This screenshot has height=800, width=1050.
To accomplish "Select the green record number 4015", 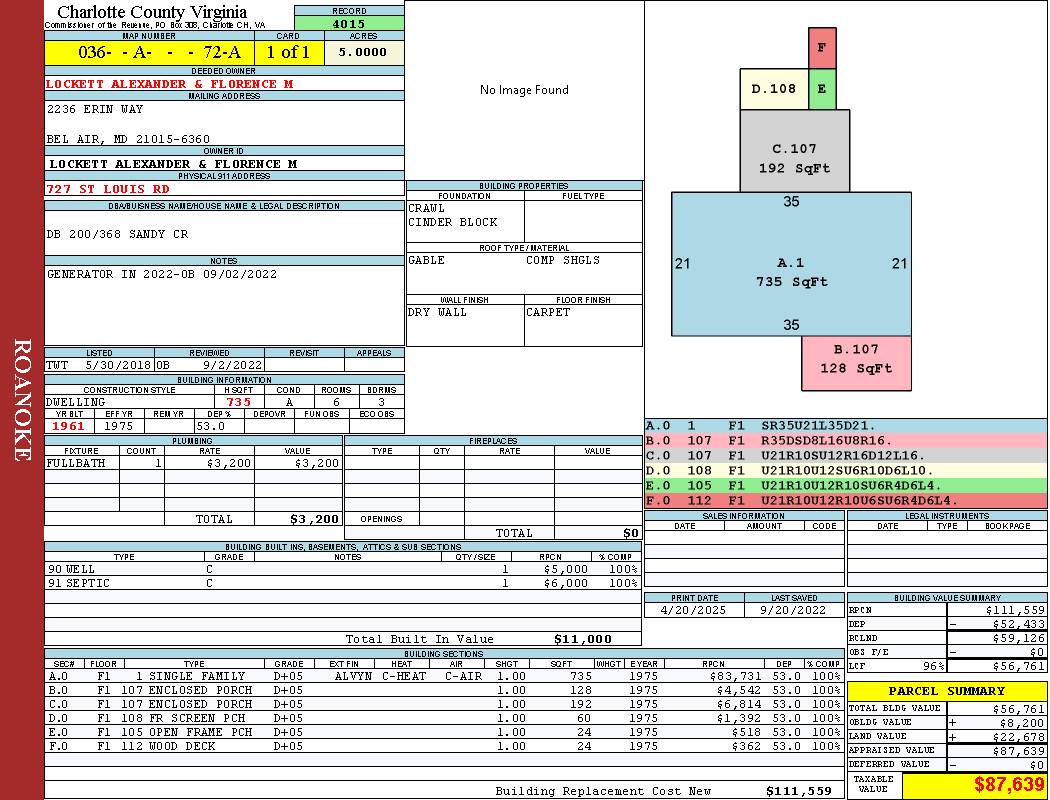I will tap(349, 23).
